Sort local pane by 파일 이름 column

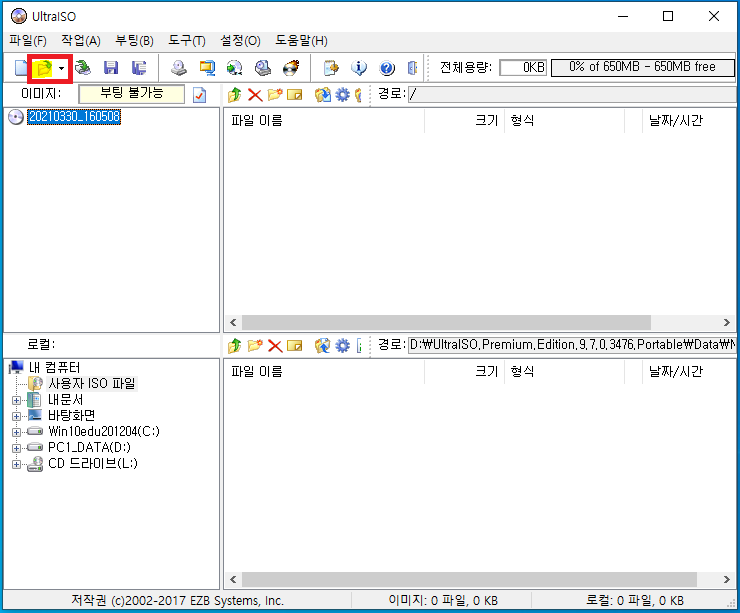tap(324, 372)
